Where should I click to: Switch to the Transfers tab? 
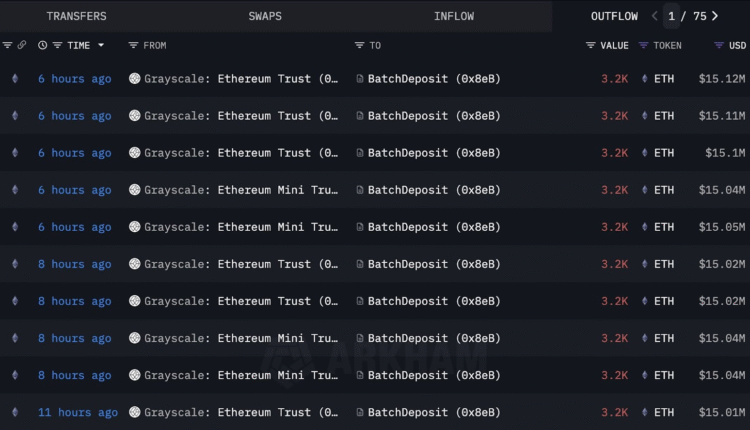coord(76,16)
